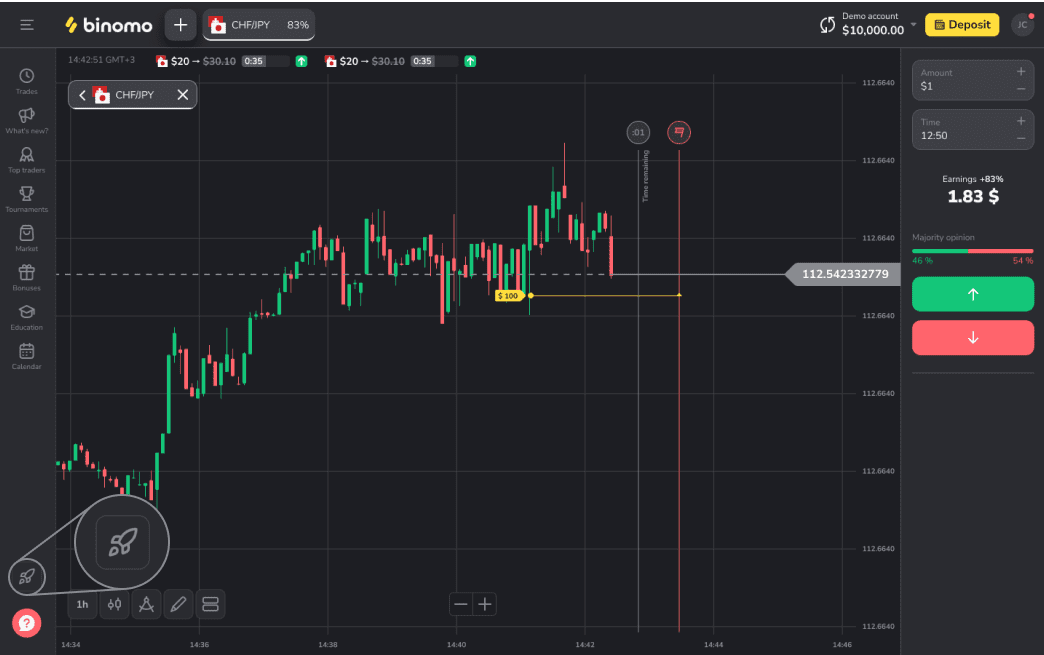
Task: Open the hamburger main menu
Action: 27,25
